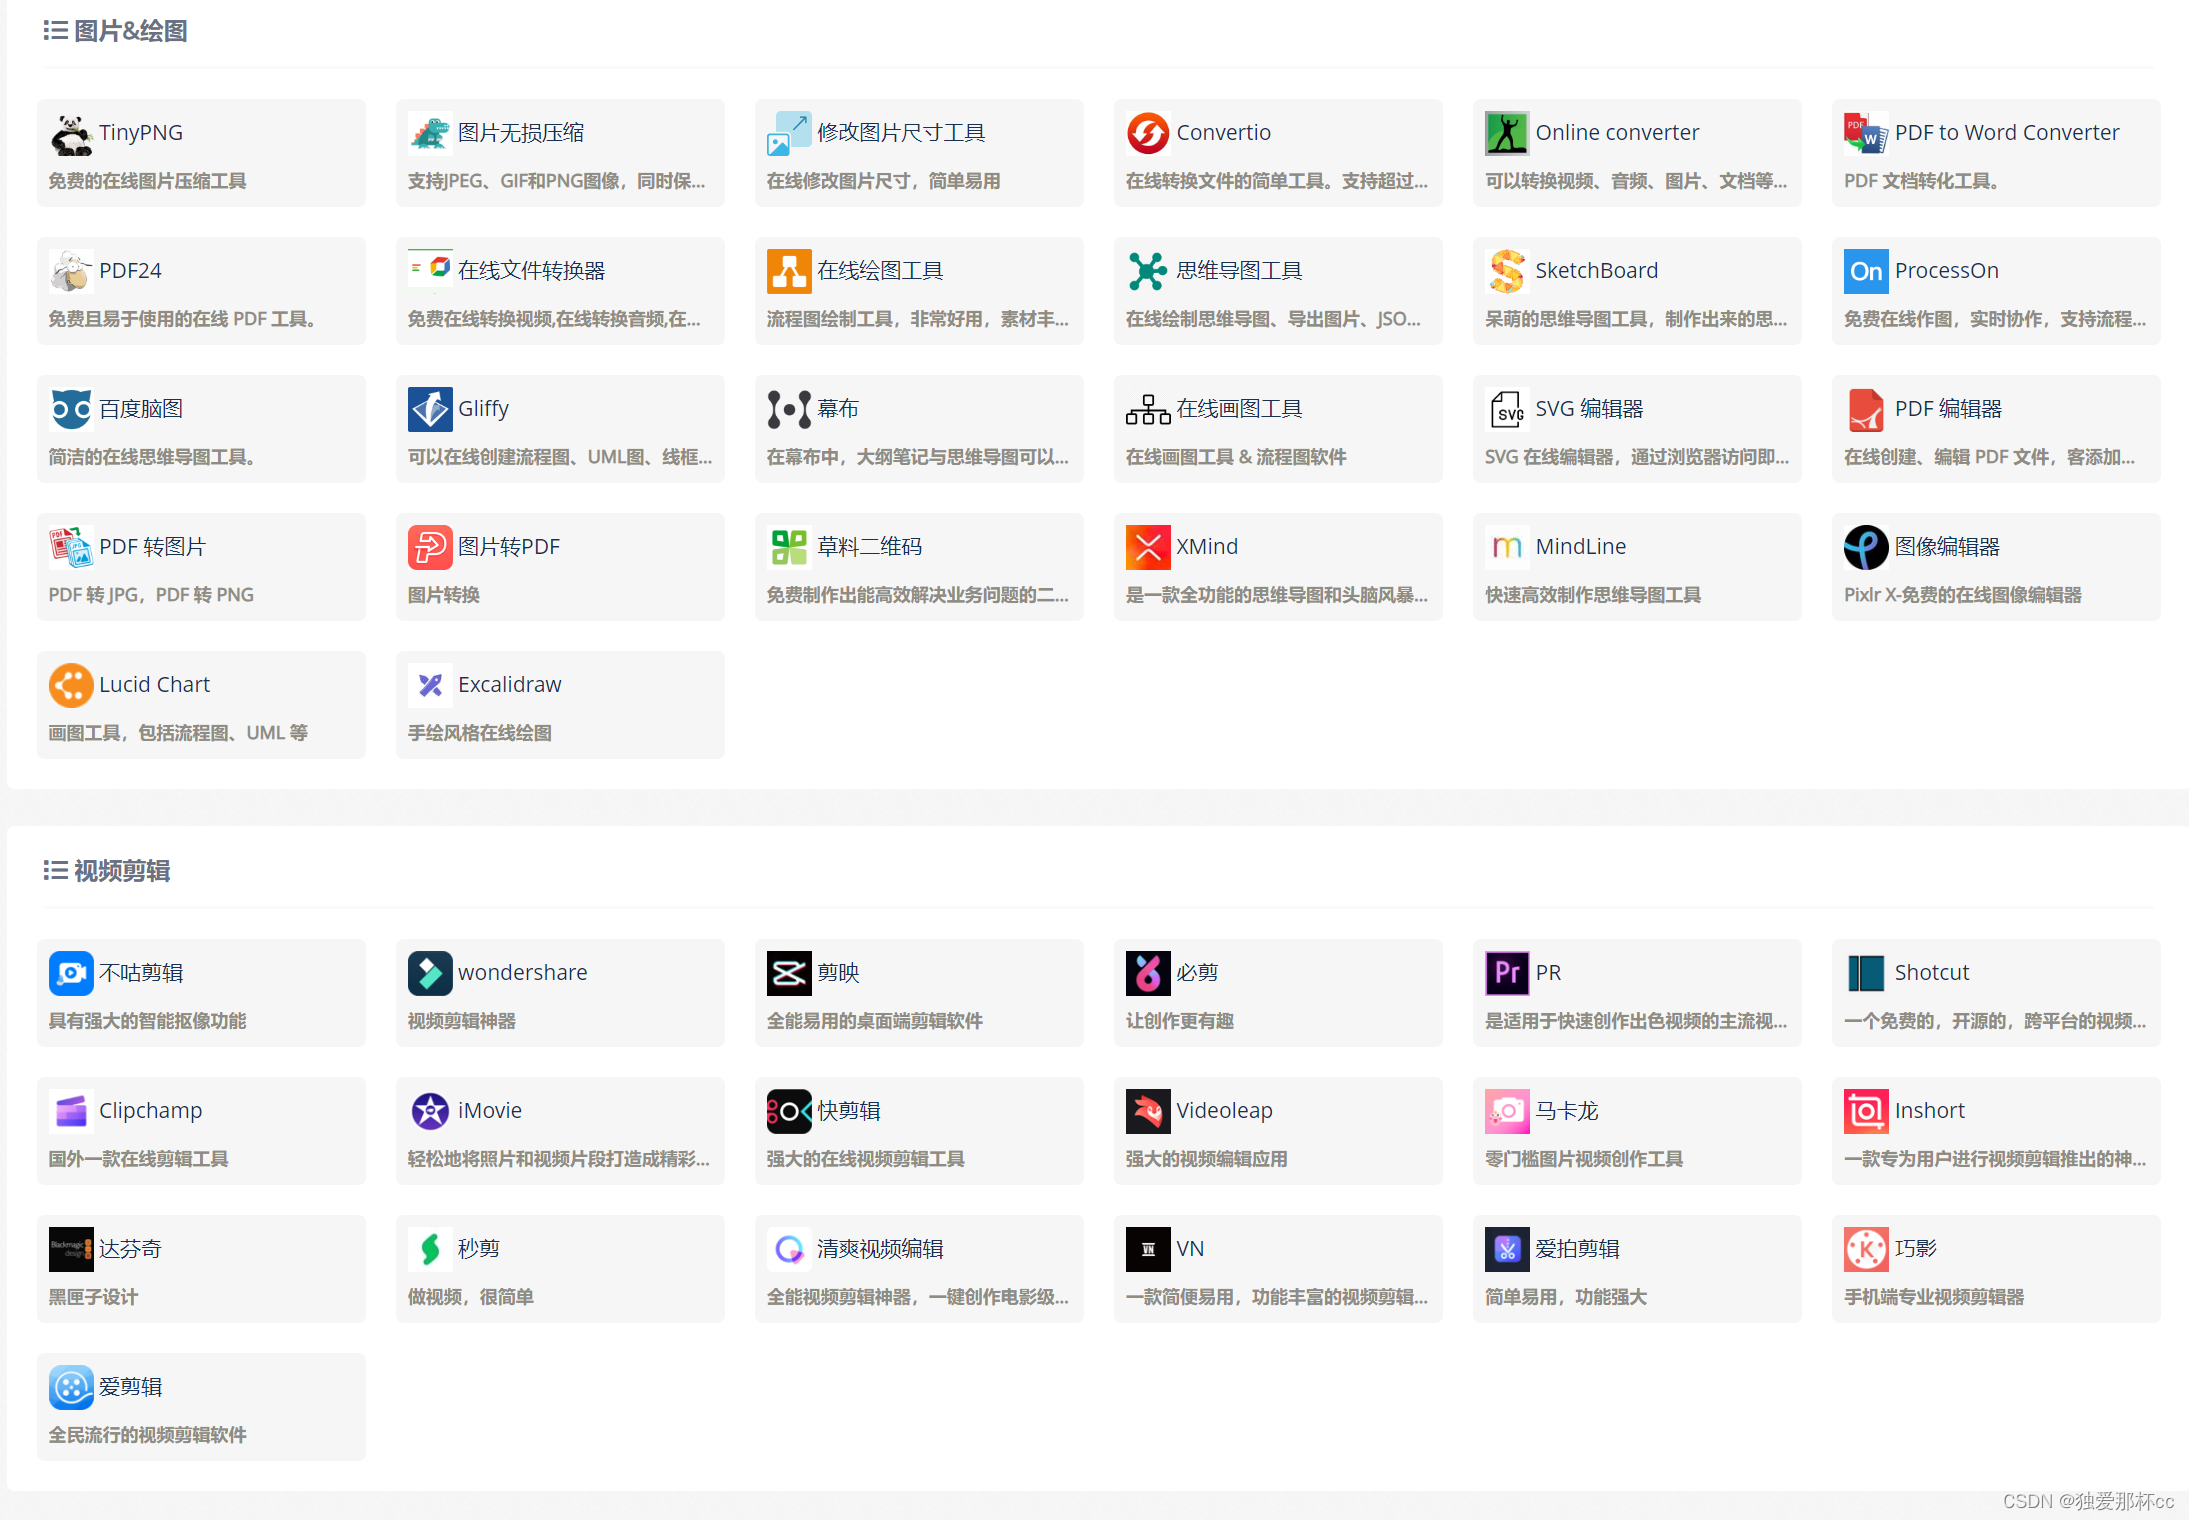This screenshot has height=1520, width=2189.
Task: Open the 清爽视频编辑 link
Action: coord(880,1249)
